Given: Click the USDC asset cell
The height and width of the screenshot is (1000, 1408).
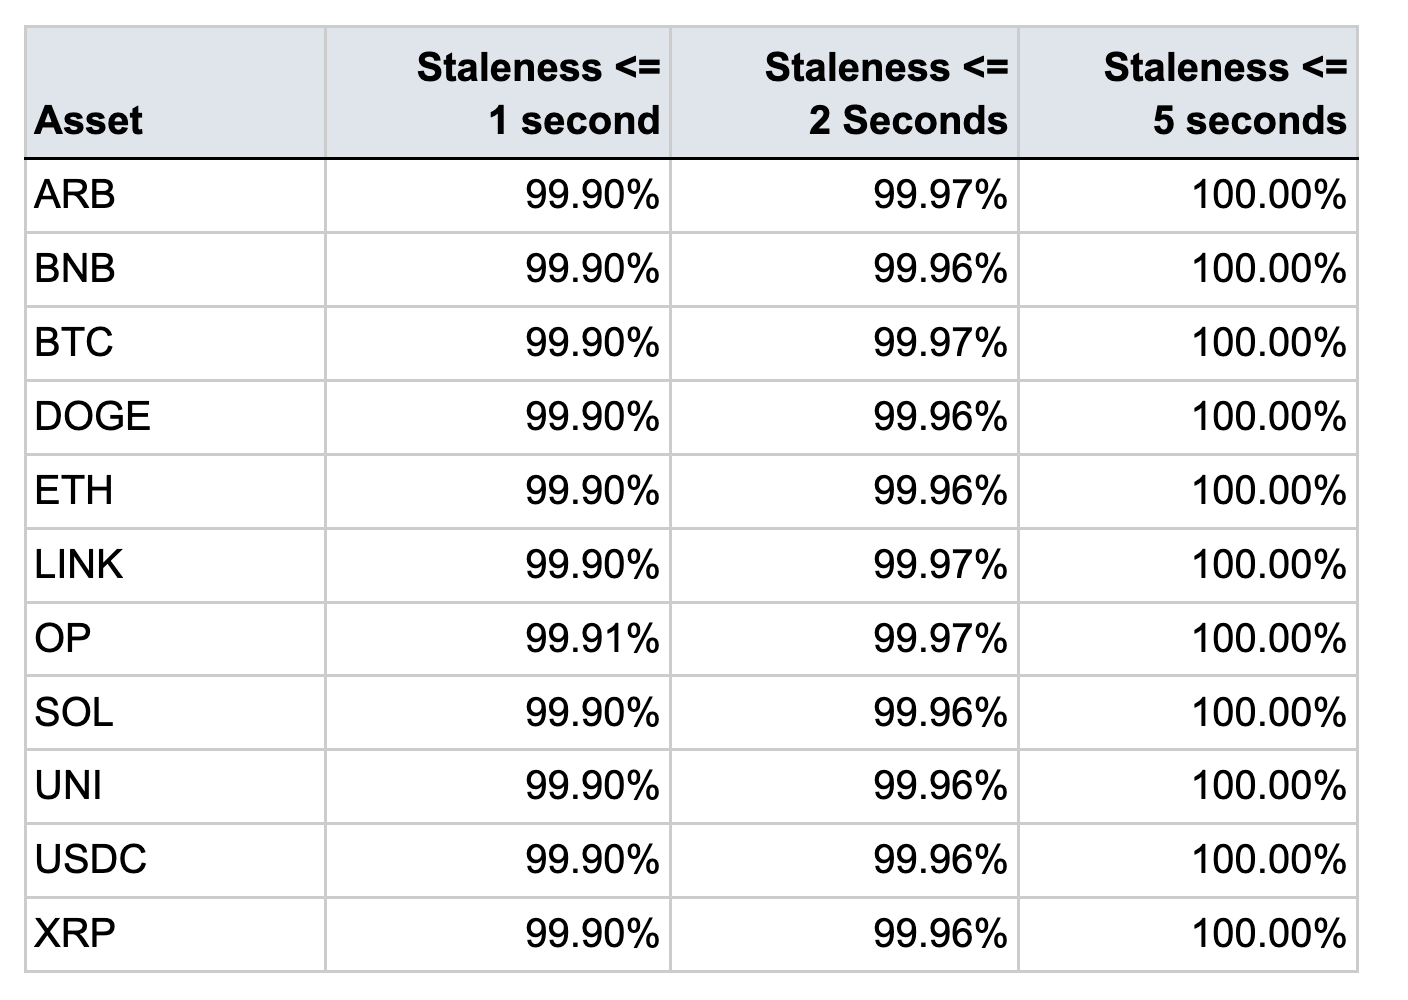Looking at the screenshot, I should (x=91, y=860).
